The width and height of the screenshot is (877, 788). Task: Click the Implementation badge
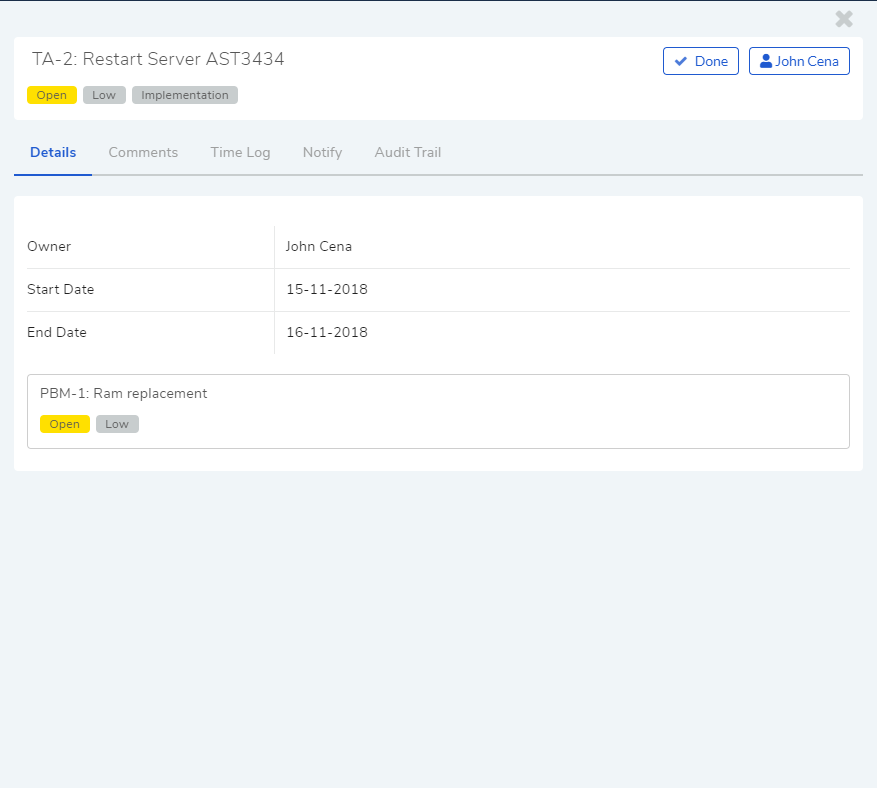[185, 95]
